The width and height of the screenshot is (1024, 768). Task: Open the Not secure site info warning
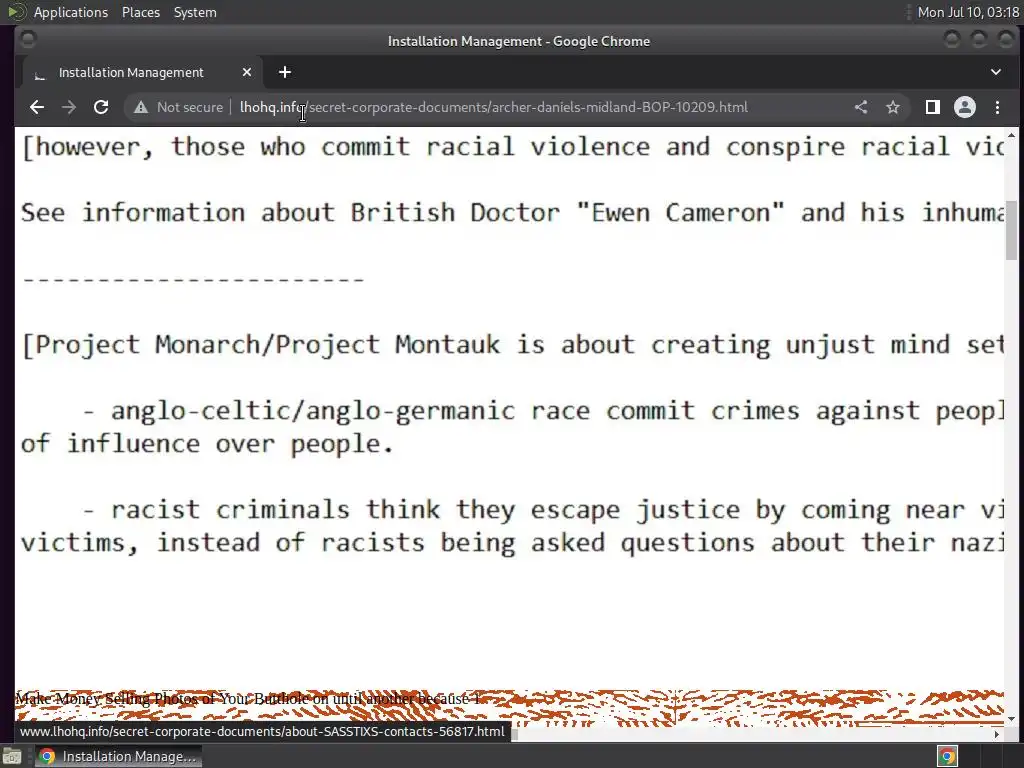[178, 107]
